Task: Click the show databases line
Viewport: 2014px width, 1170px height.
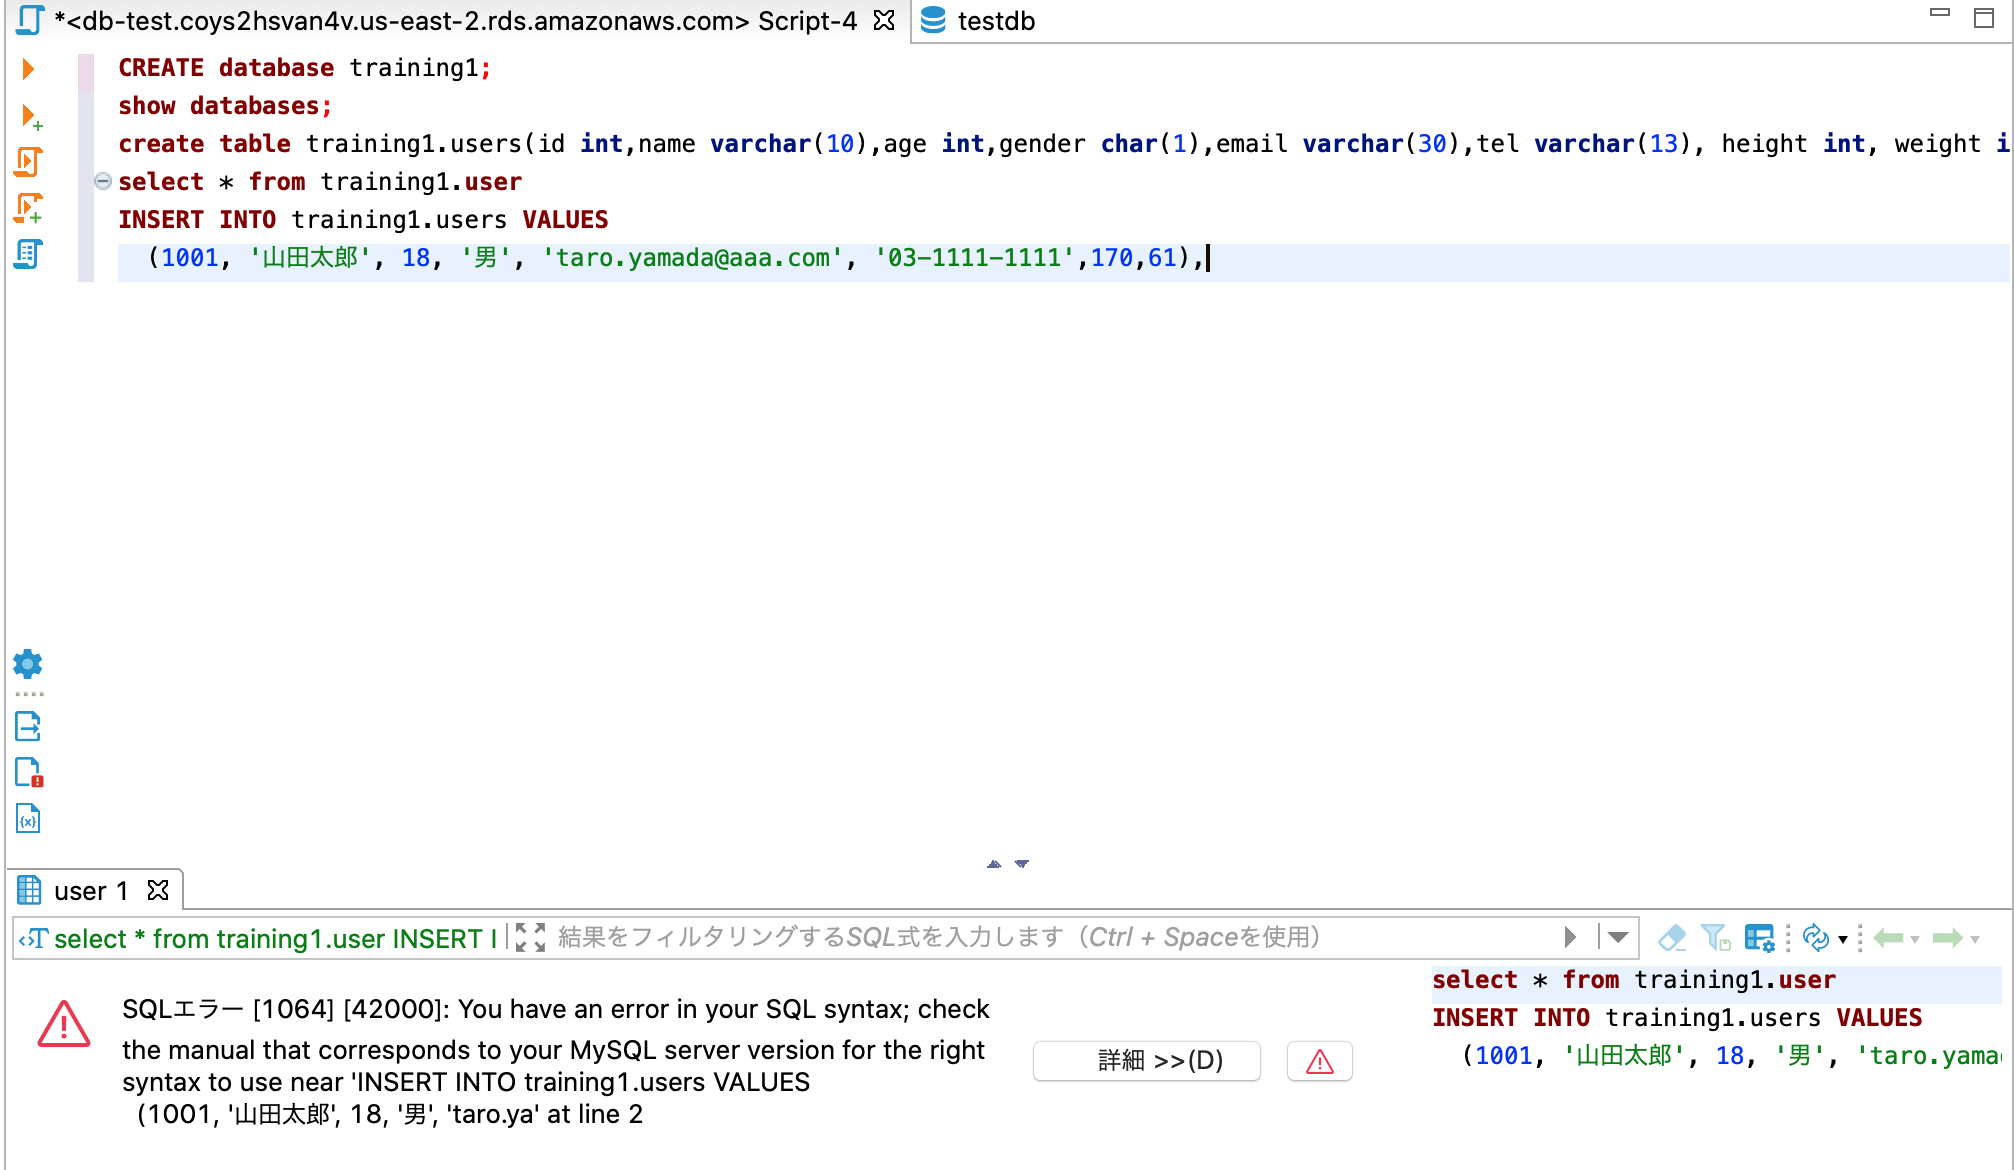Action: [225, 106]
